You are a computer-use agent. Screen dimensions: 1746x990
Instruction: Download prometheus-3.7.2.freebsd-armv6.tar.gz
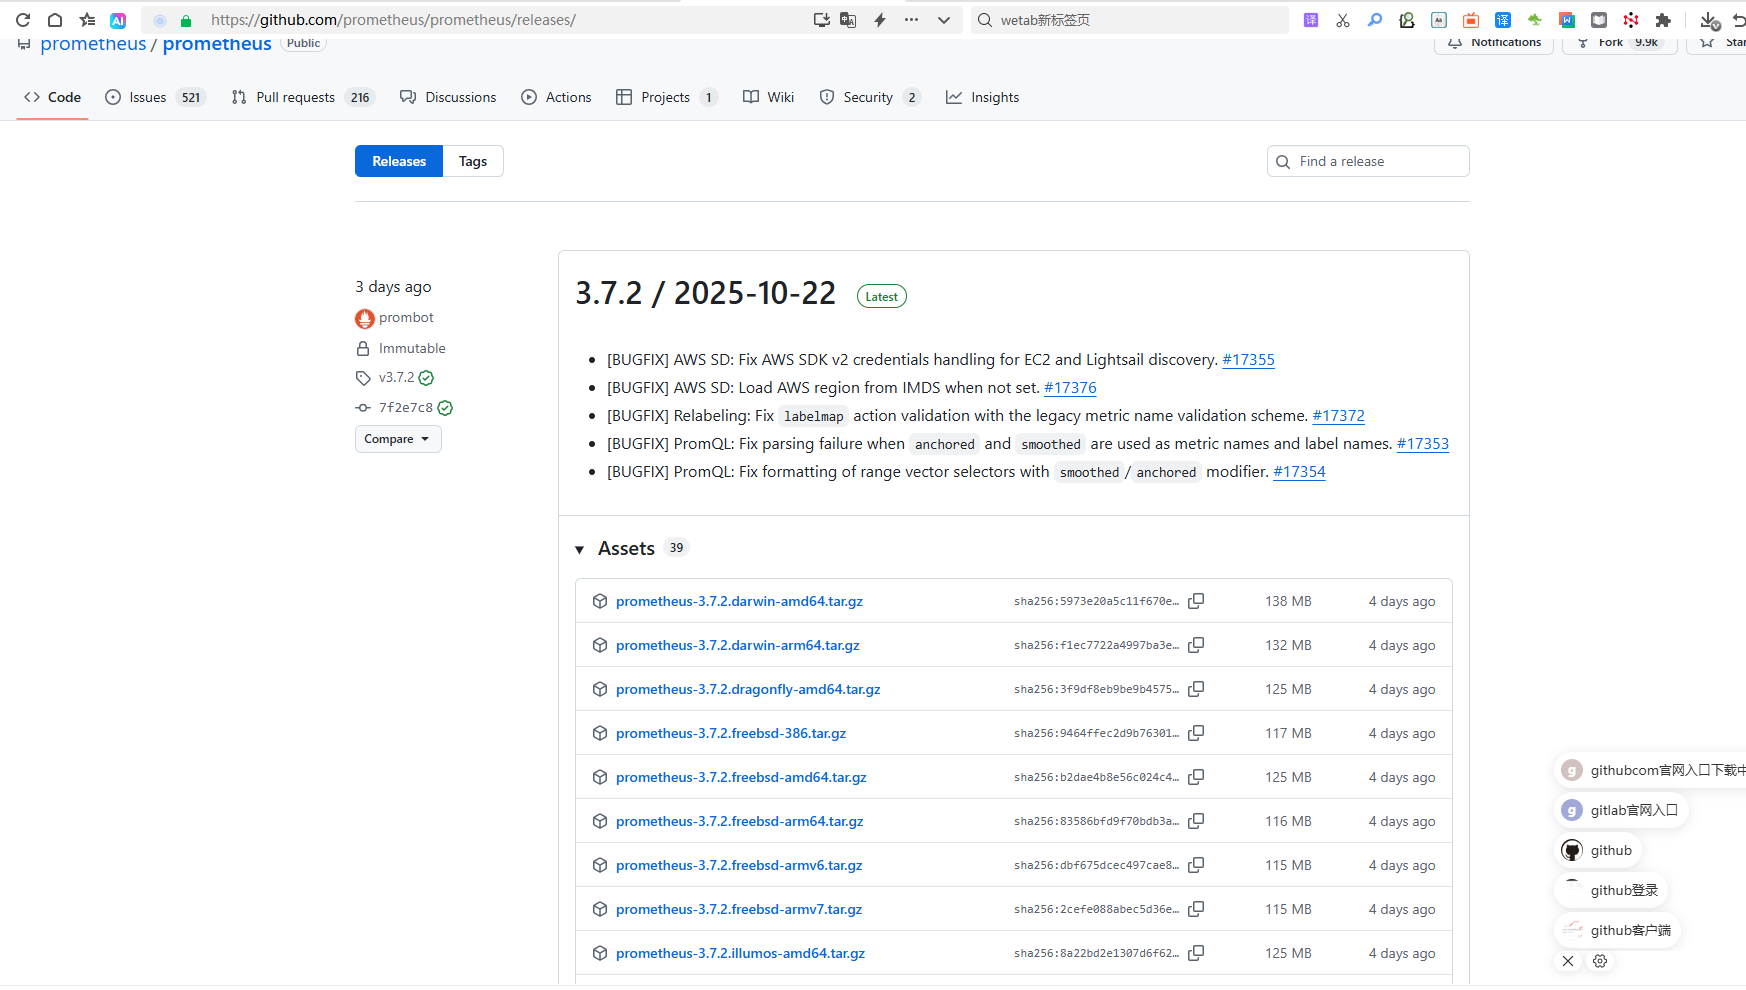coord(739,865)
